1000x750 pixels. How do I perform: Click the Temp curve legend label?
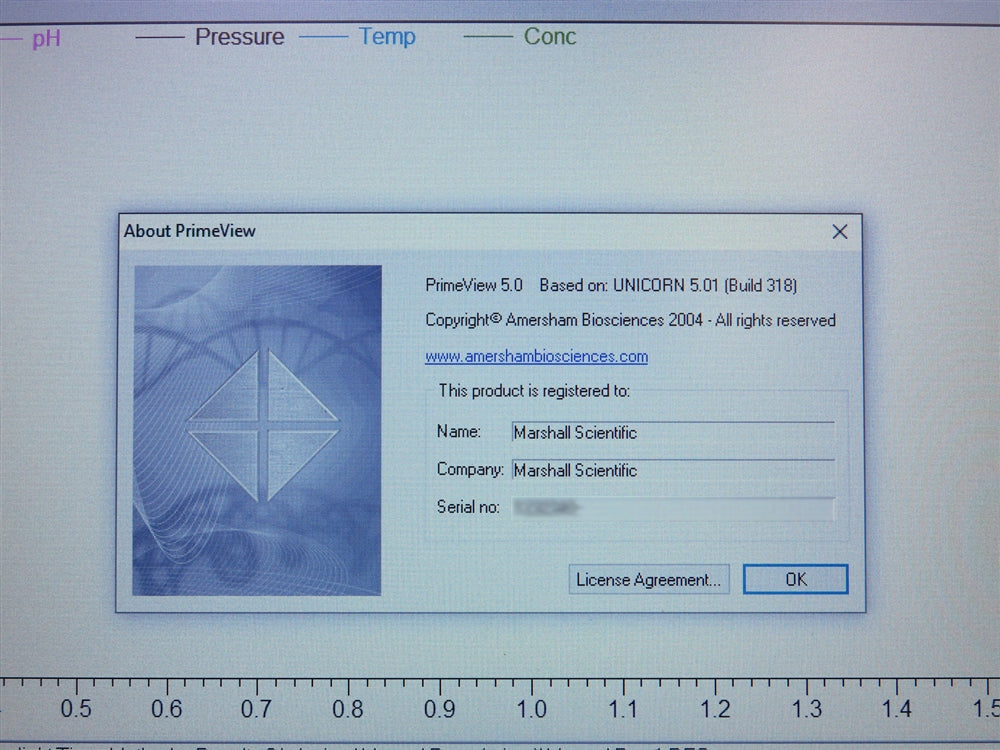coord(387,36)
